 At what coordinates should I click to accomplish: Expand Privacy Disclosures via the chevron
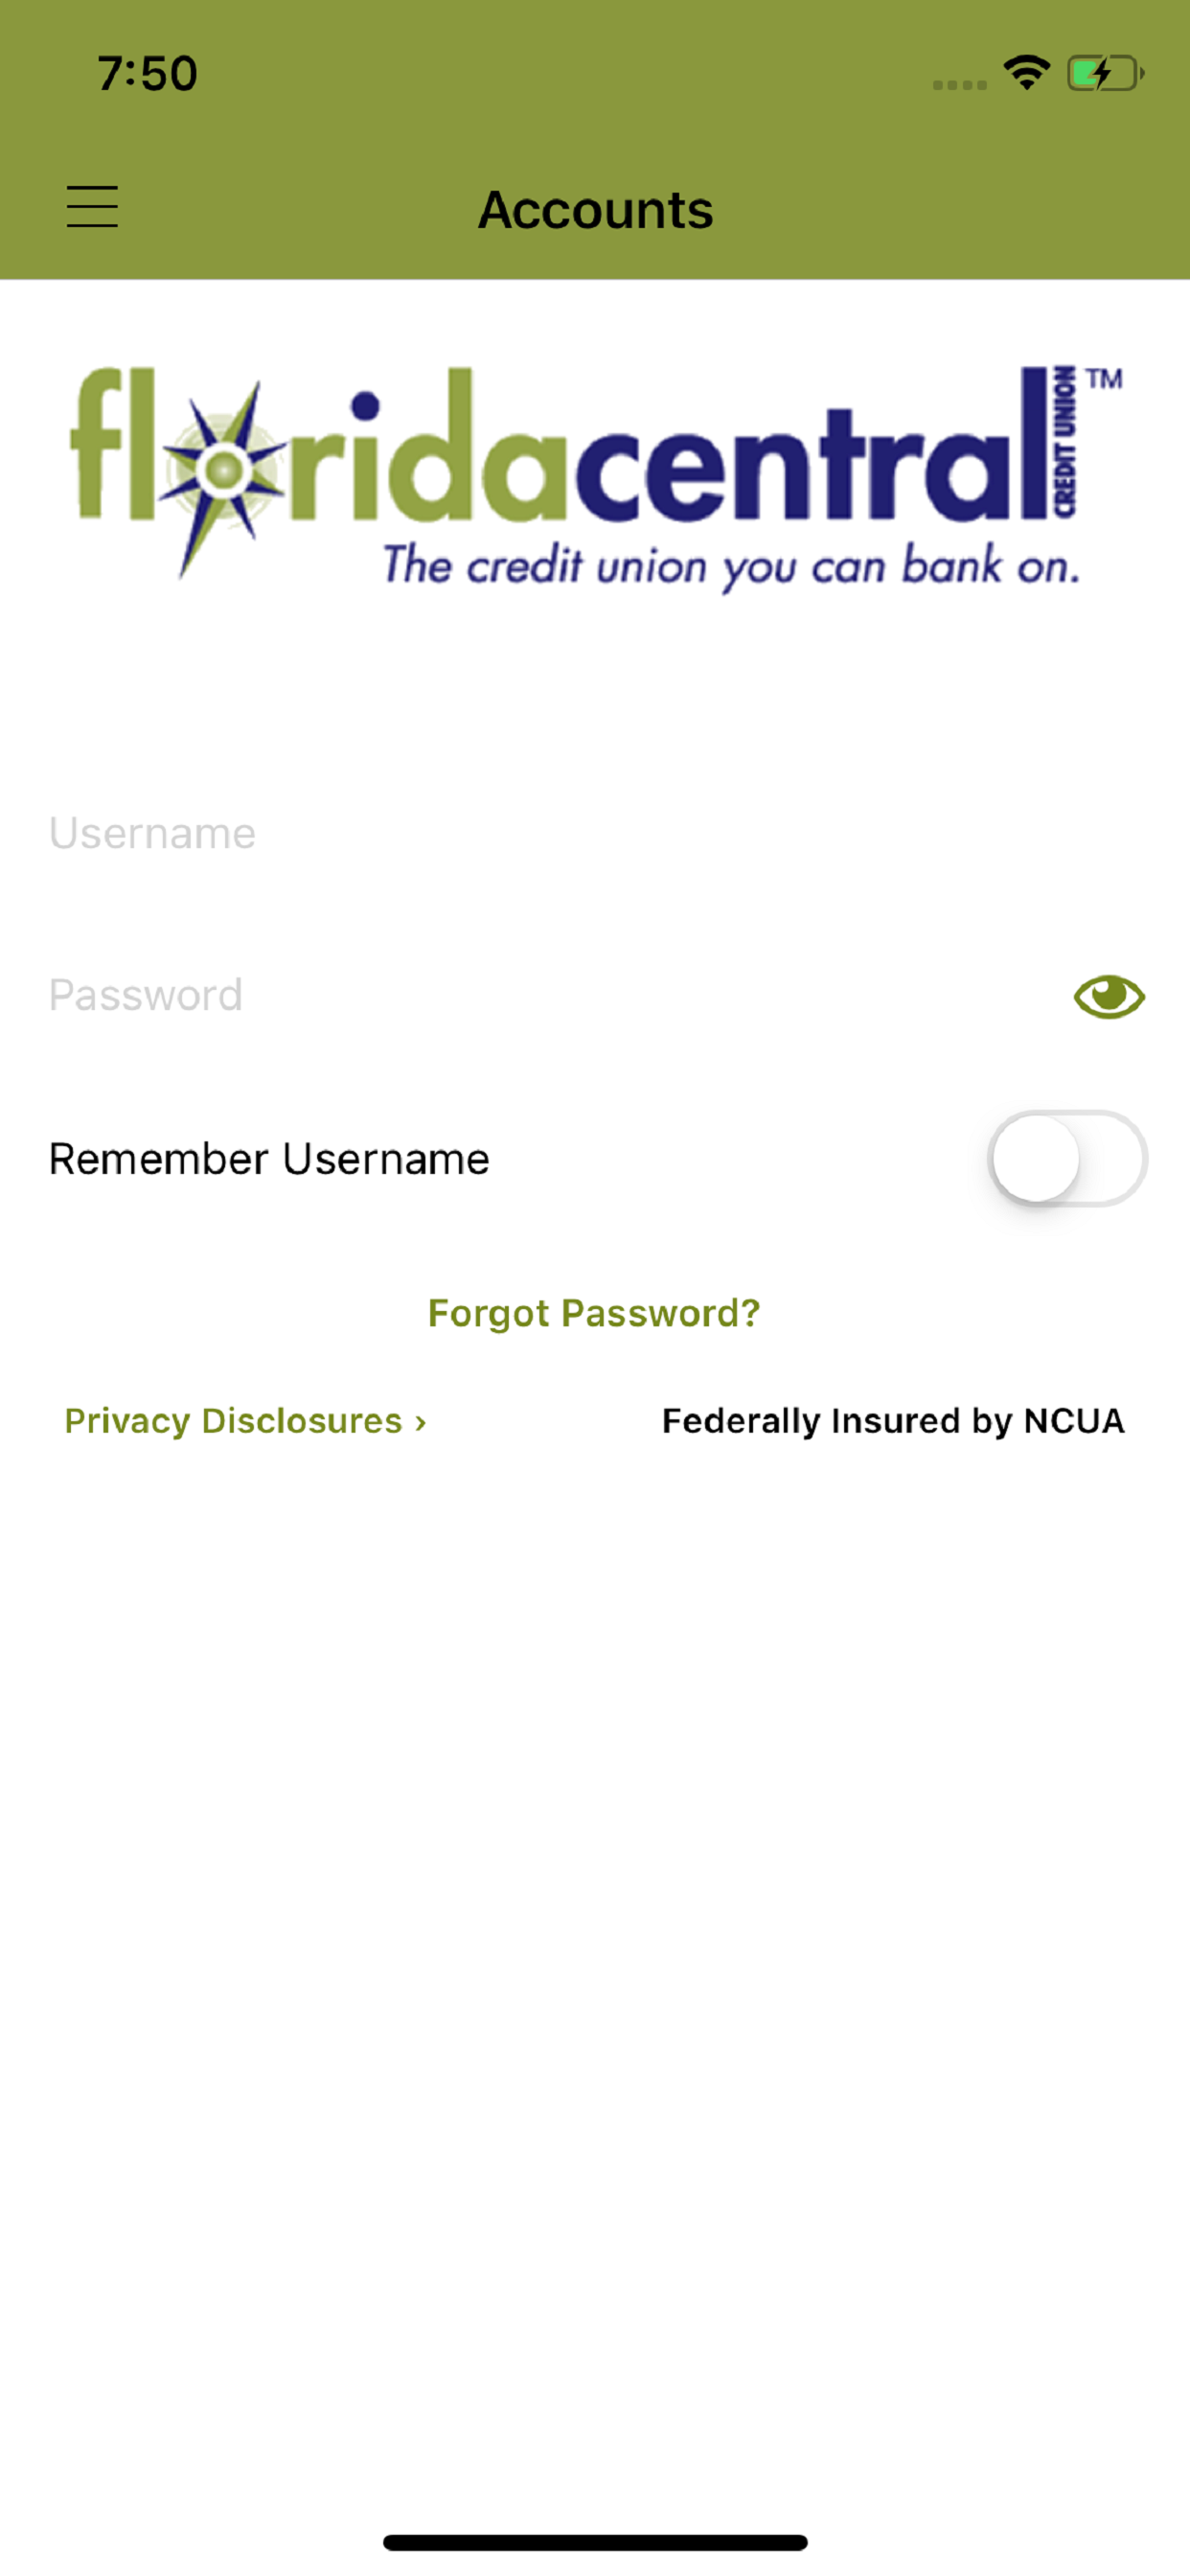coord(419,1421)
